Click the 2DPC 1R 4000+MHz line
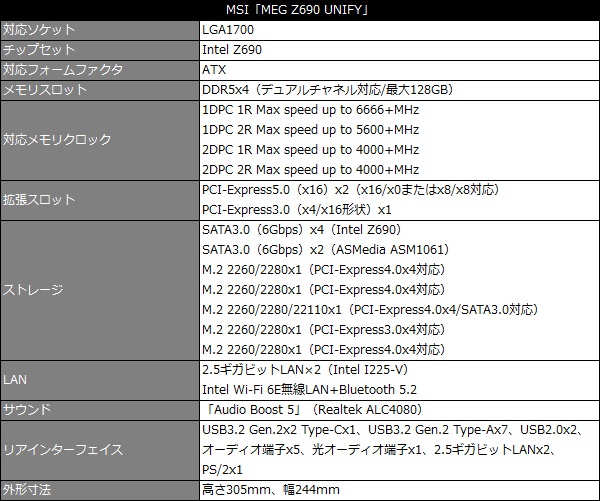 pyautogui.click(x=310, y=150)
